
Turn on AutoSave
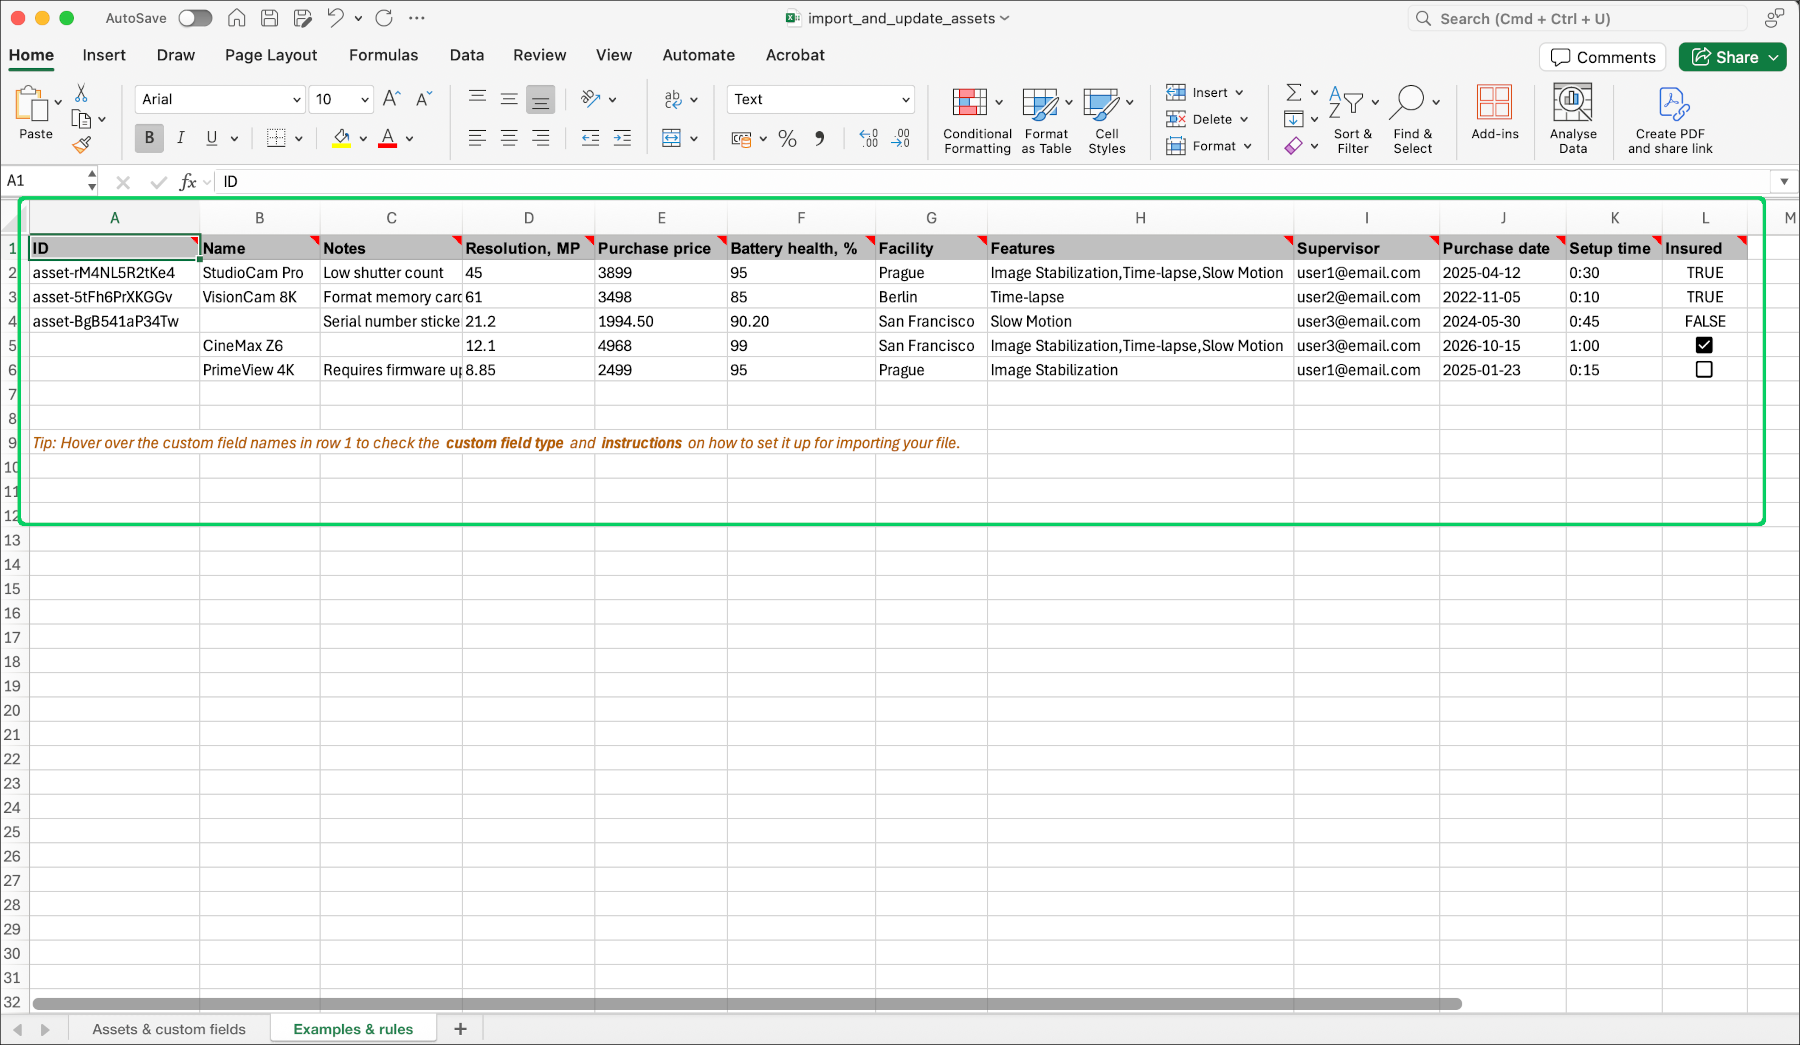coord(194,17)
